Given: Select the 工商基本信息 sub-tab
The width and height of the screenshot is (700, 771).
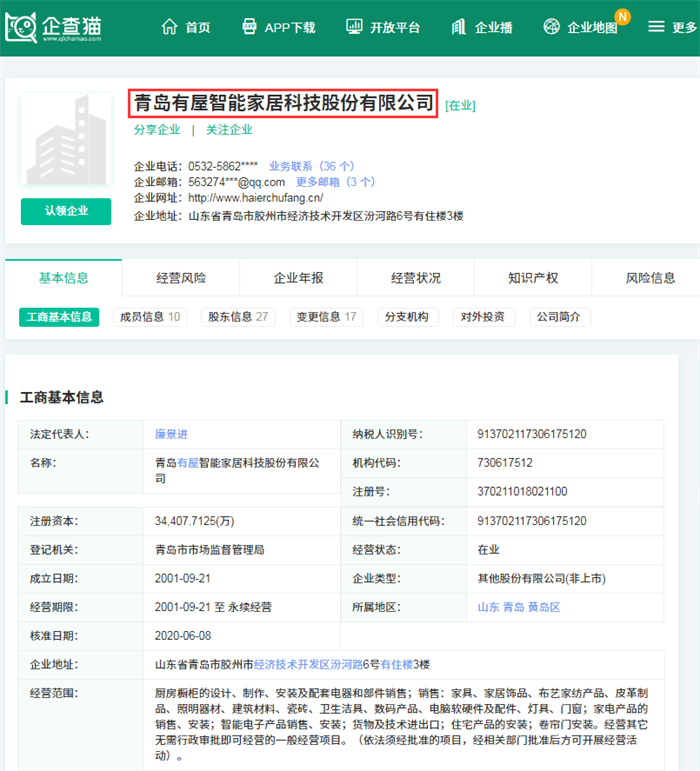Looking at the screenshot, I should click(x=59, y=317).
